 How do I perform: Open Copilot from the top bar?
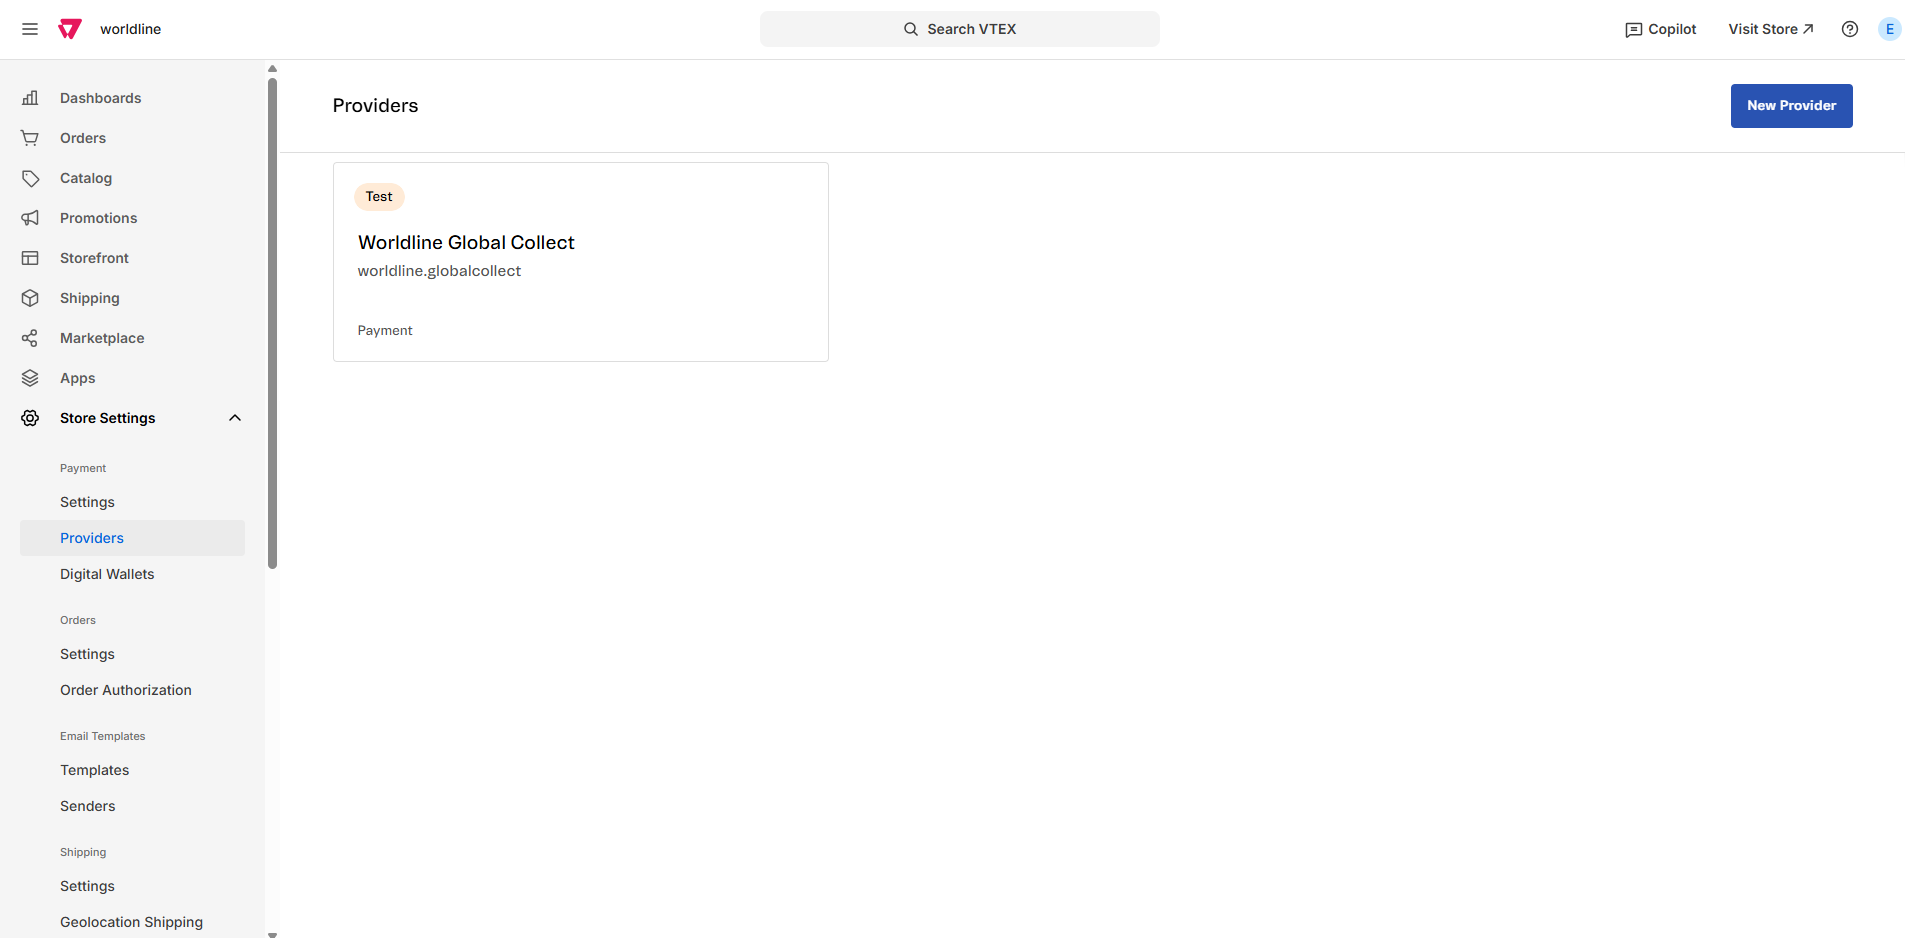(x=1660, y=29)
